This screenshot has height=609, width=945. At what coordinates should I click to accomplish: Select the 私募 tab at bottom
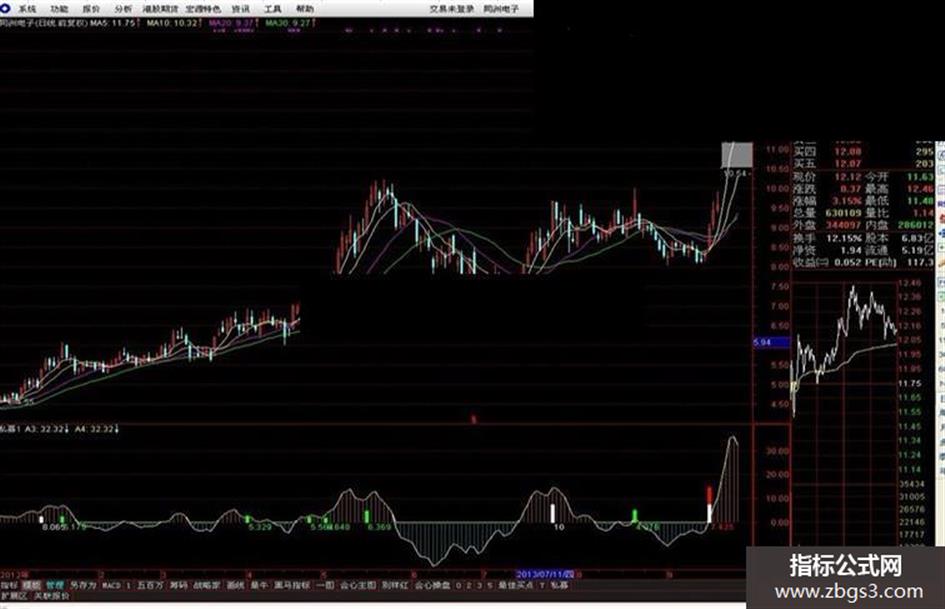coord(559,585)
